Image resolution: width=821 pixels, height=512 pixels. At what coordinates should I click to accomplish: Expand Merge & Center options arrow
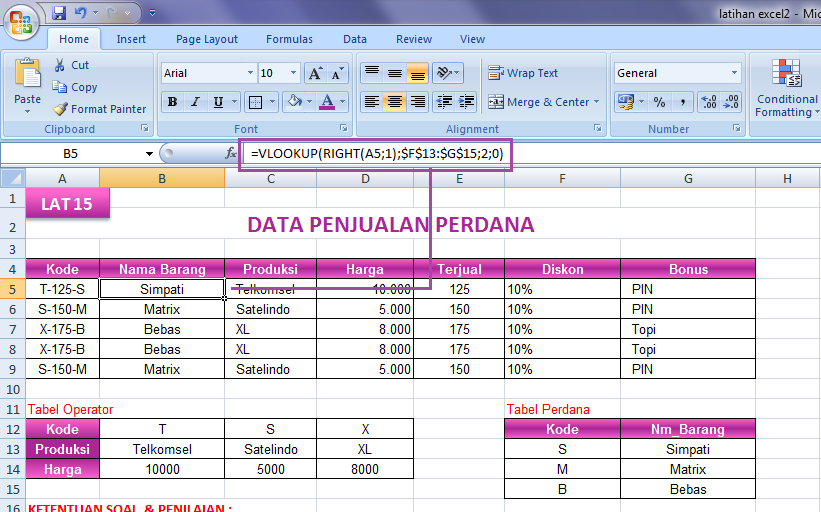596,102
